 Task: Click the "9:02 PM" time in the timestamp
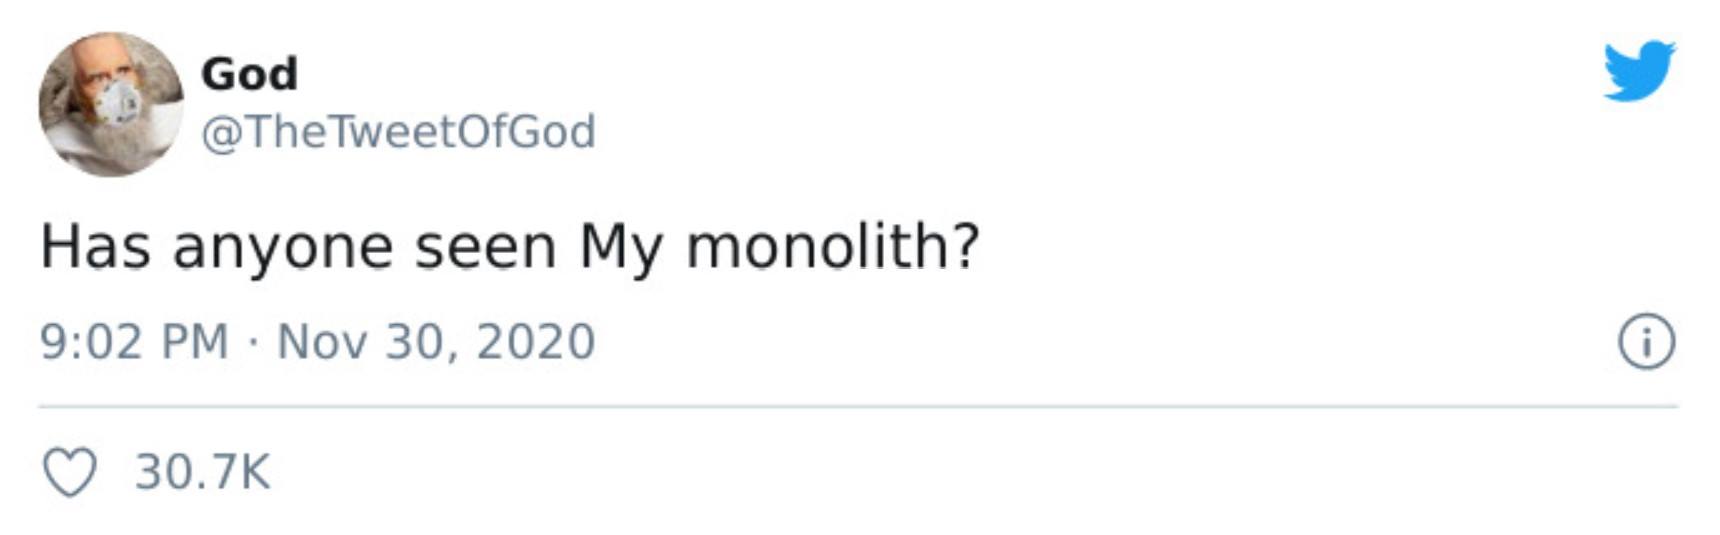pos(134,342)
